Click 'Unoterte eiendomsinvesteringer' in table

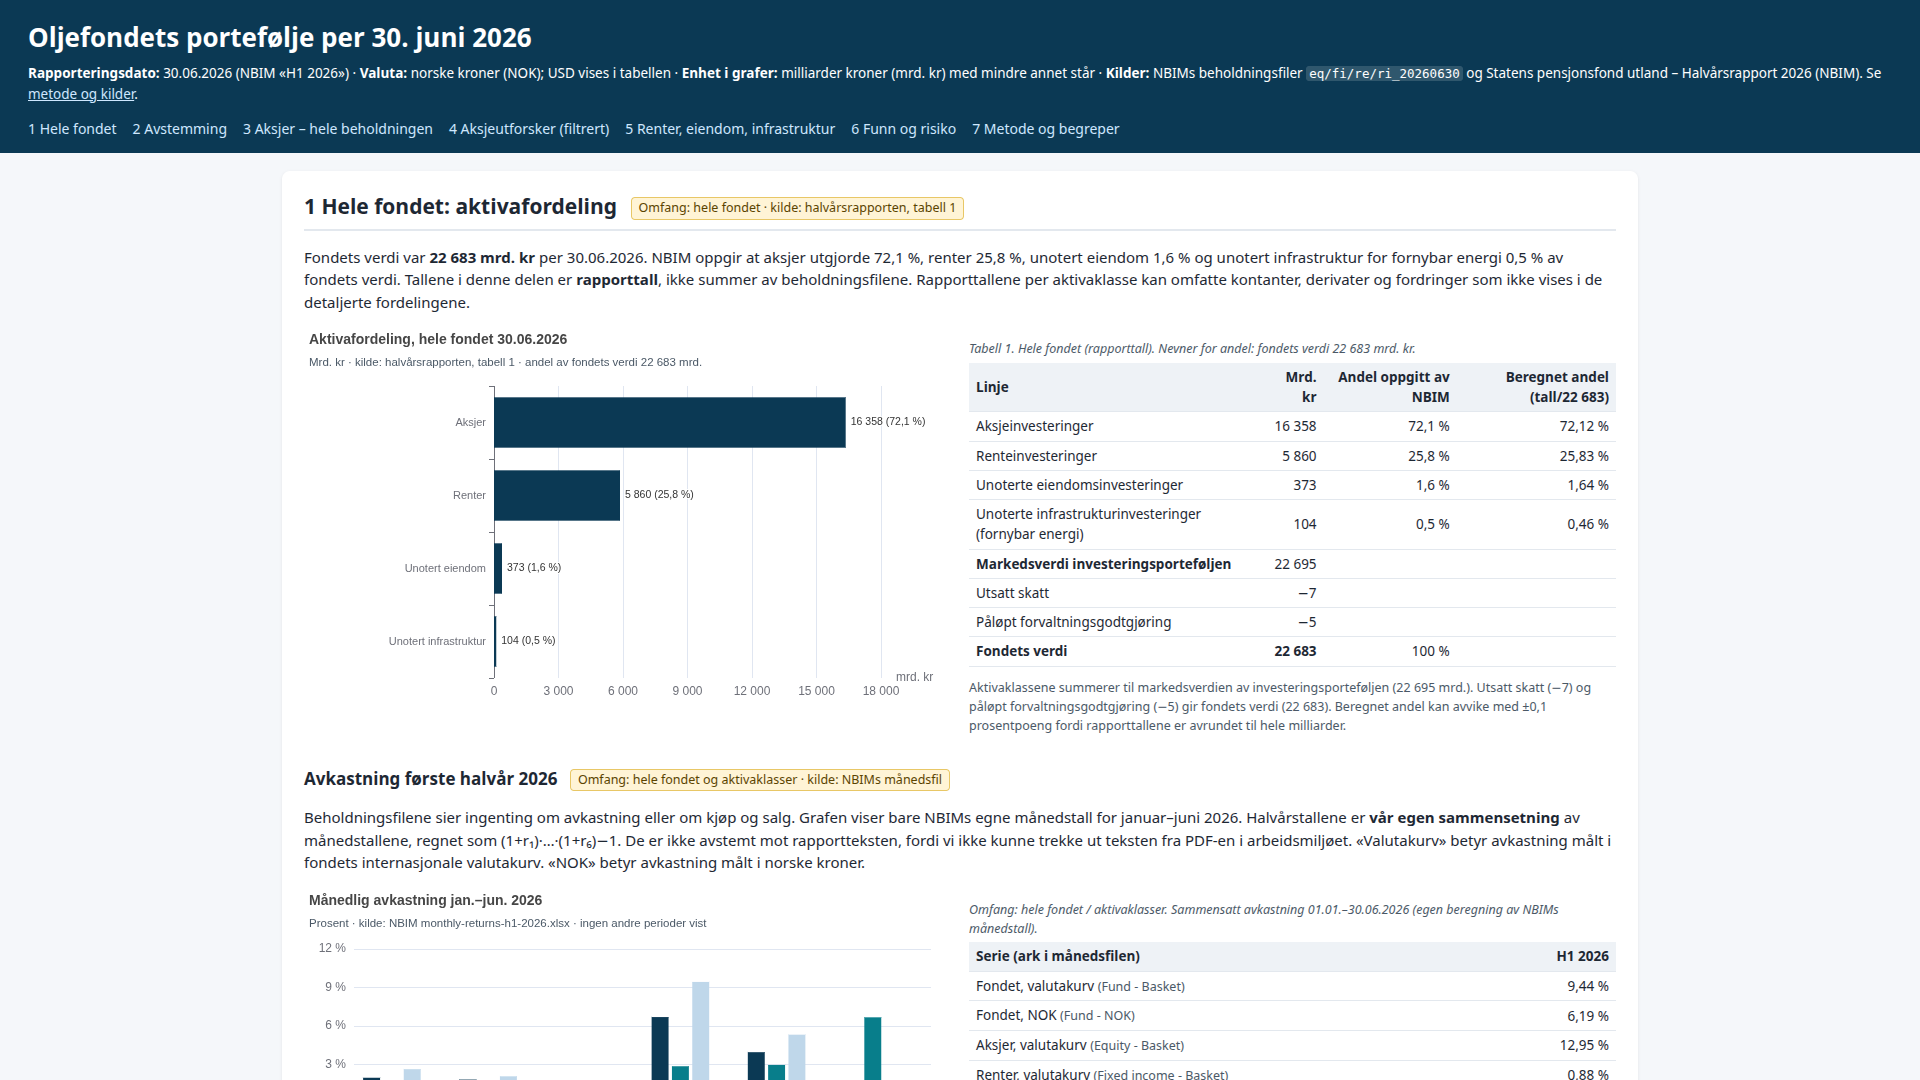point(1079,485)
